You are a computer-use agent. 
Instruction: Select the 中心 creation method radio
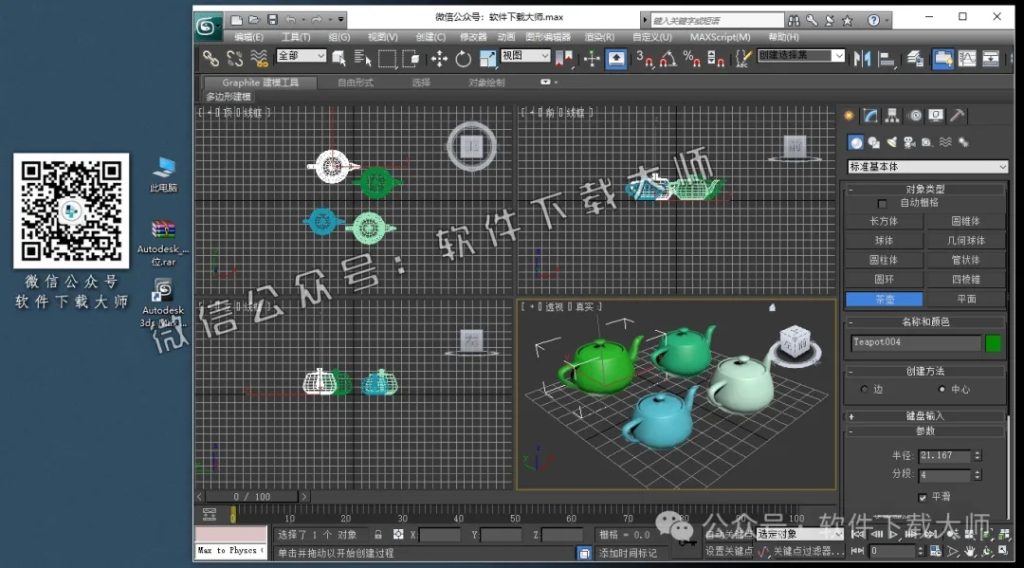click(x=941, y=389)
